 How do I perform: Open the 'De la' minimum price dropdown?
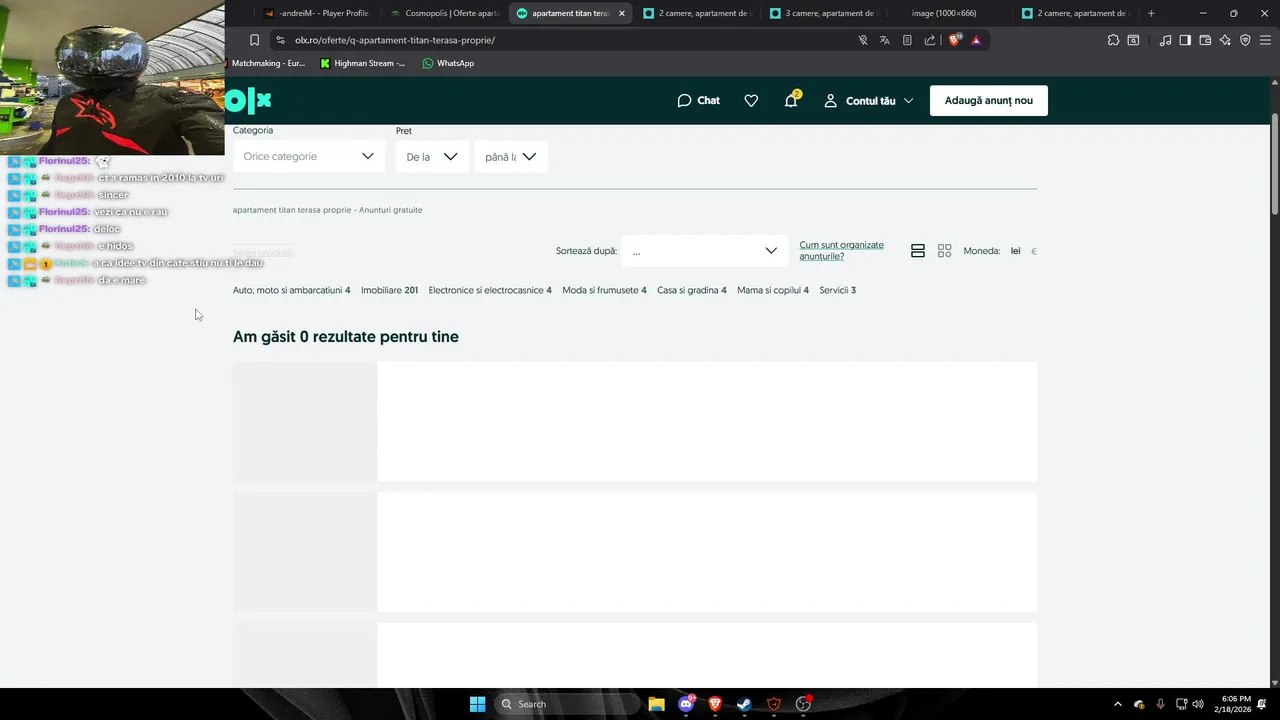(x=432, y=157)
